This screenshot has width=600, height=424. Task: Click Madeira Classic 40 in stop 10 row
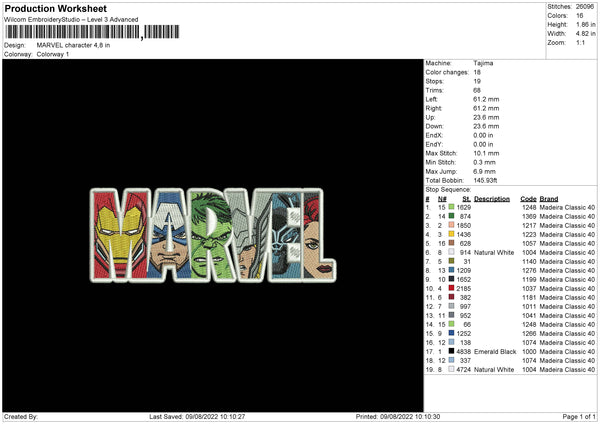(x=567, y=289)
